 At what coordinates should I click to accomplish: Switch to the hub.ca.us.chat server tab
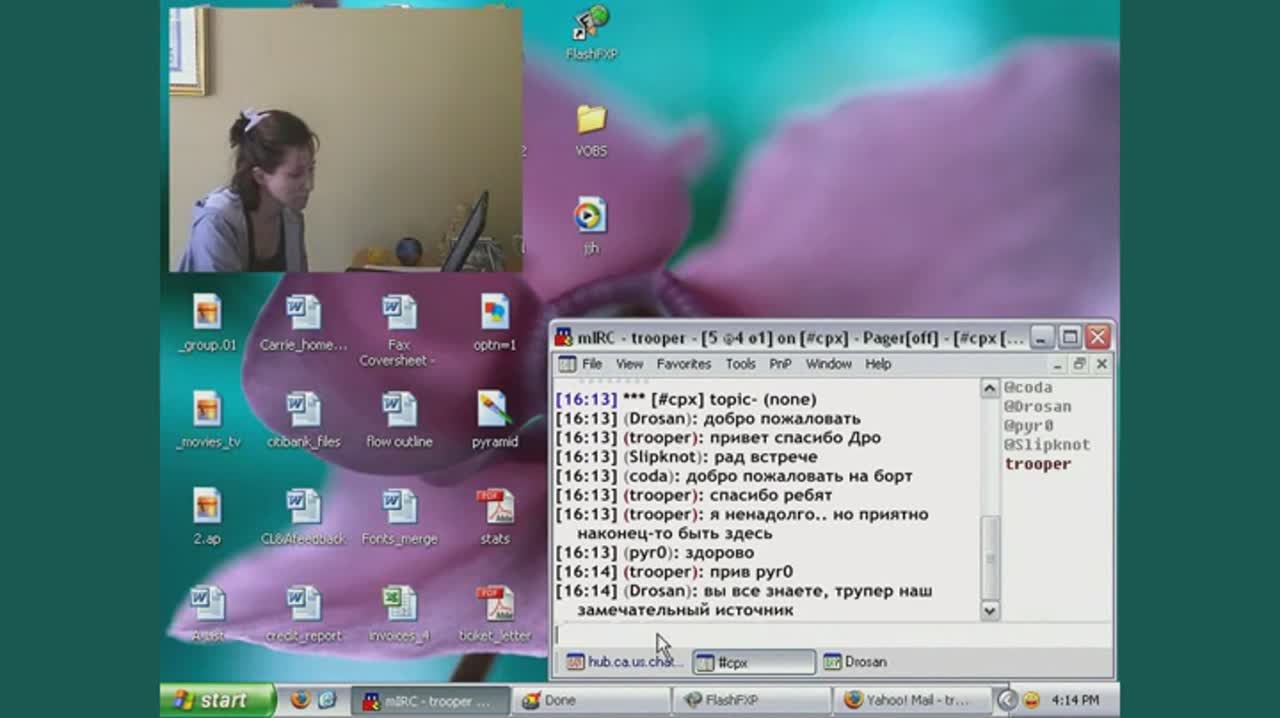(x=625, y=662)
